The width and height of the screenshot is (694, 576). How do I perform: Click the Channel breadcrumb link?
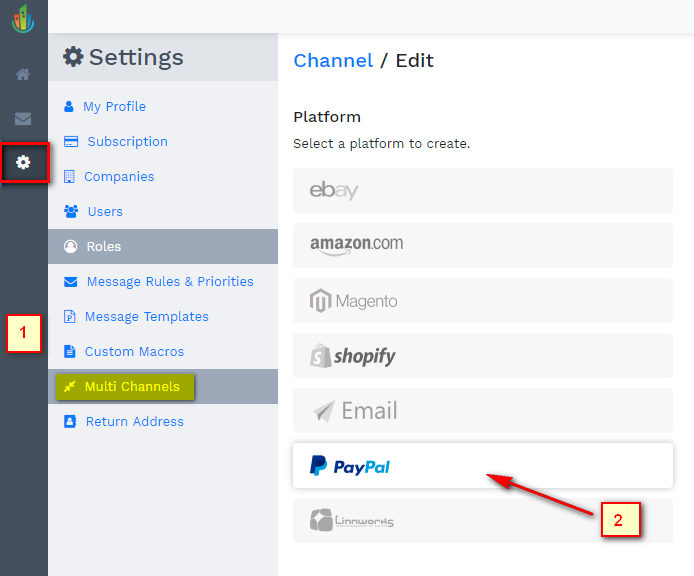pos(332,60)
